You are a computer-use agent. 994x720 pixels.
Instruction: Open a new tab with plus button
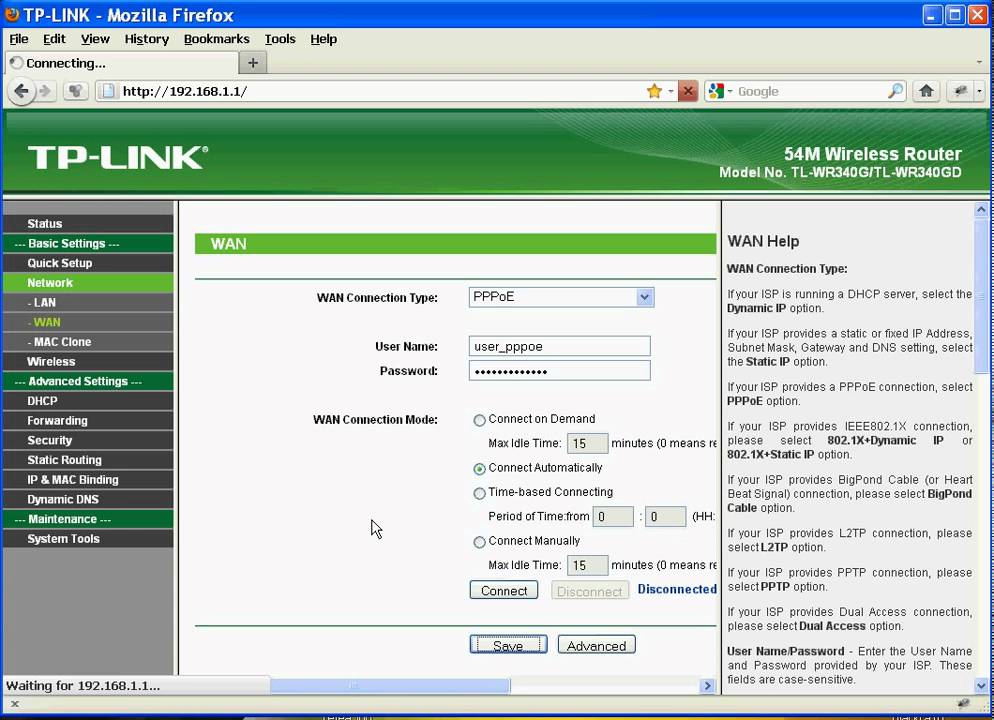coord(253,63)
